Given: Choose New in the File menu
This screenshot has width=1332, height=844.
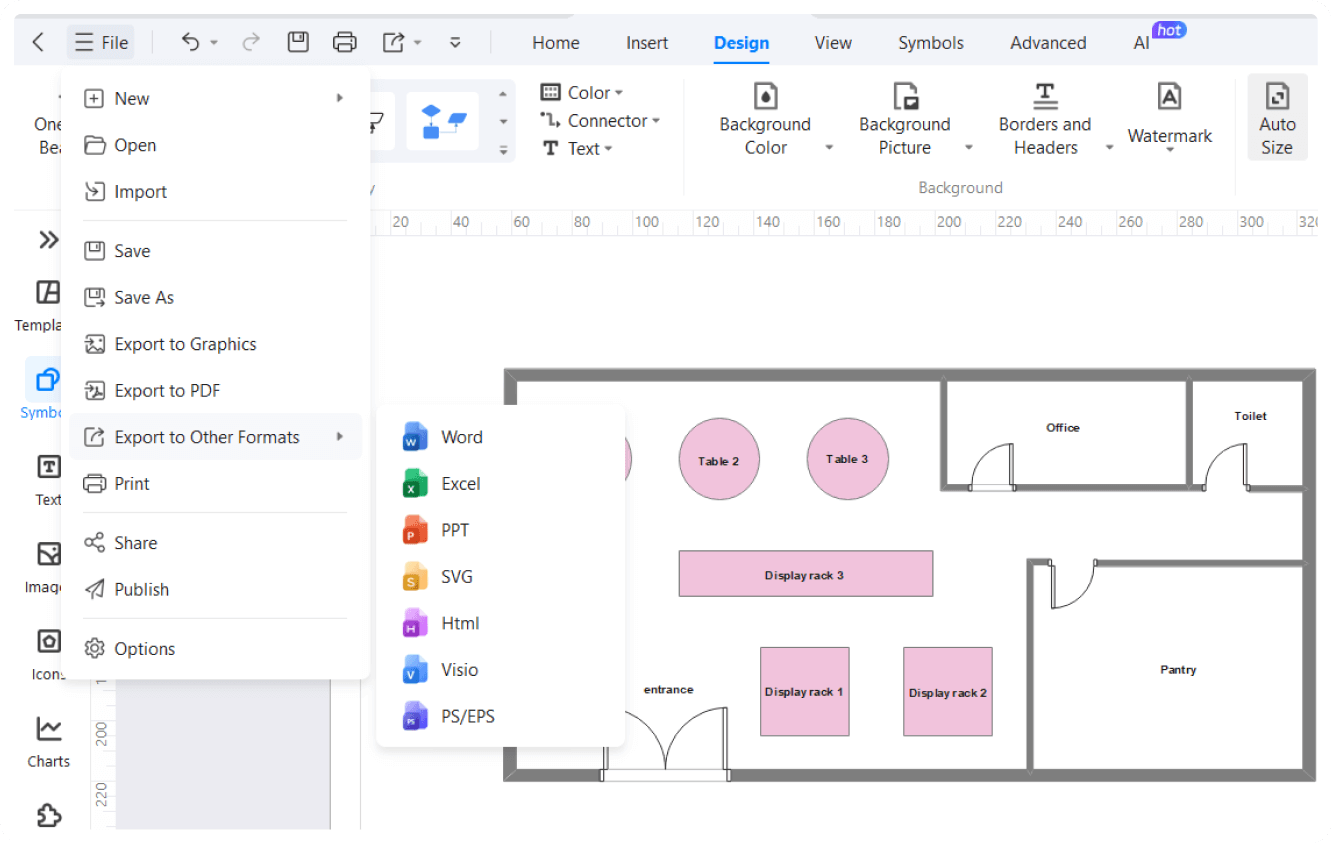Looking at the screenshot, I should pos(215,98).
